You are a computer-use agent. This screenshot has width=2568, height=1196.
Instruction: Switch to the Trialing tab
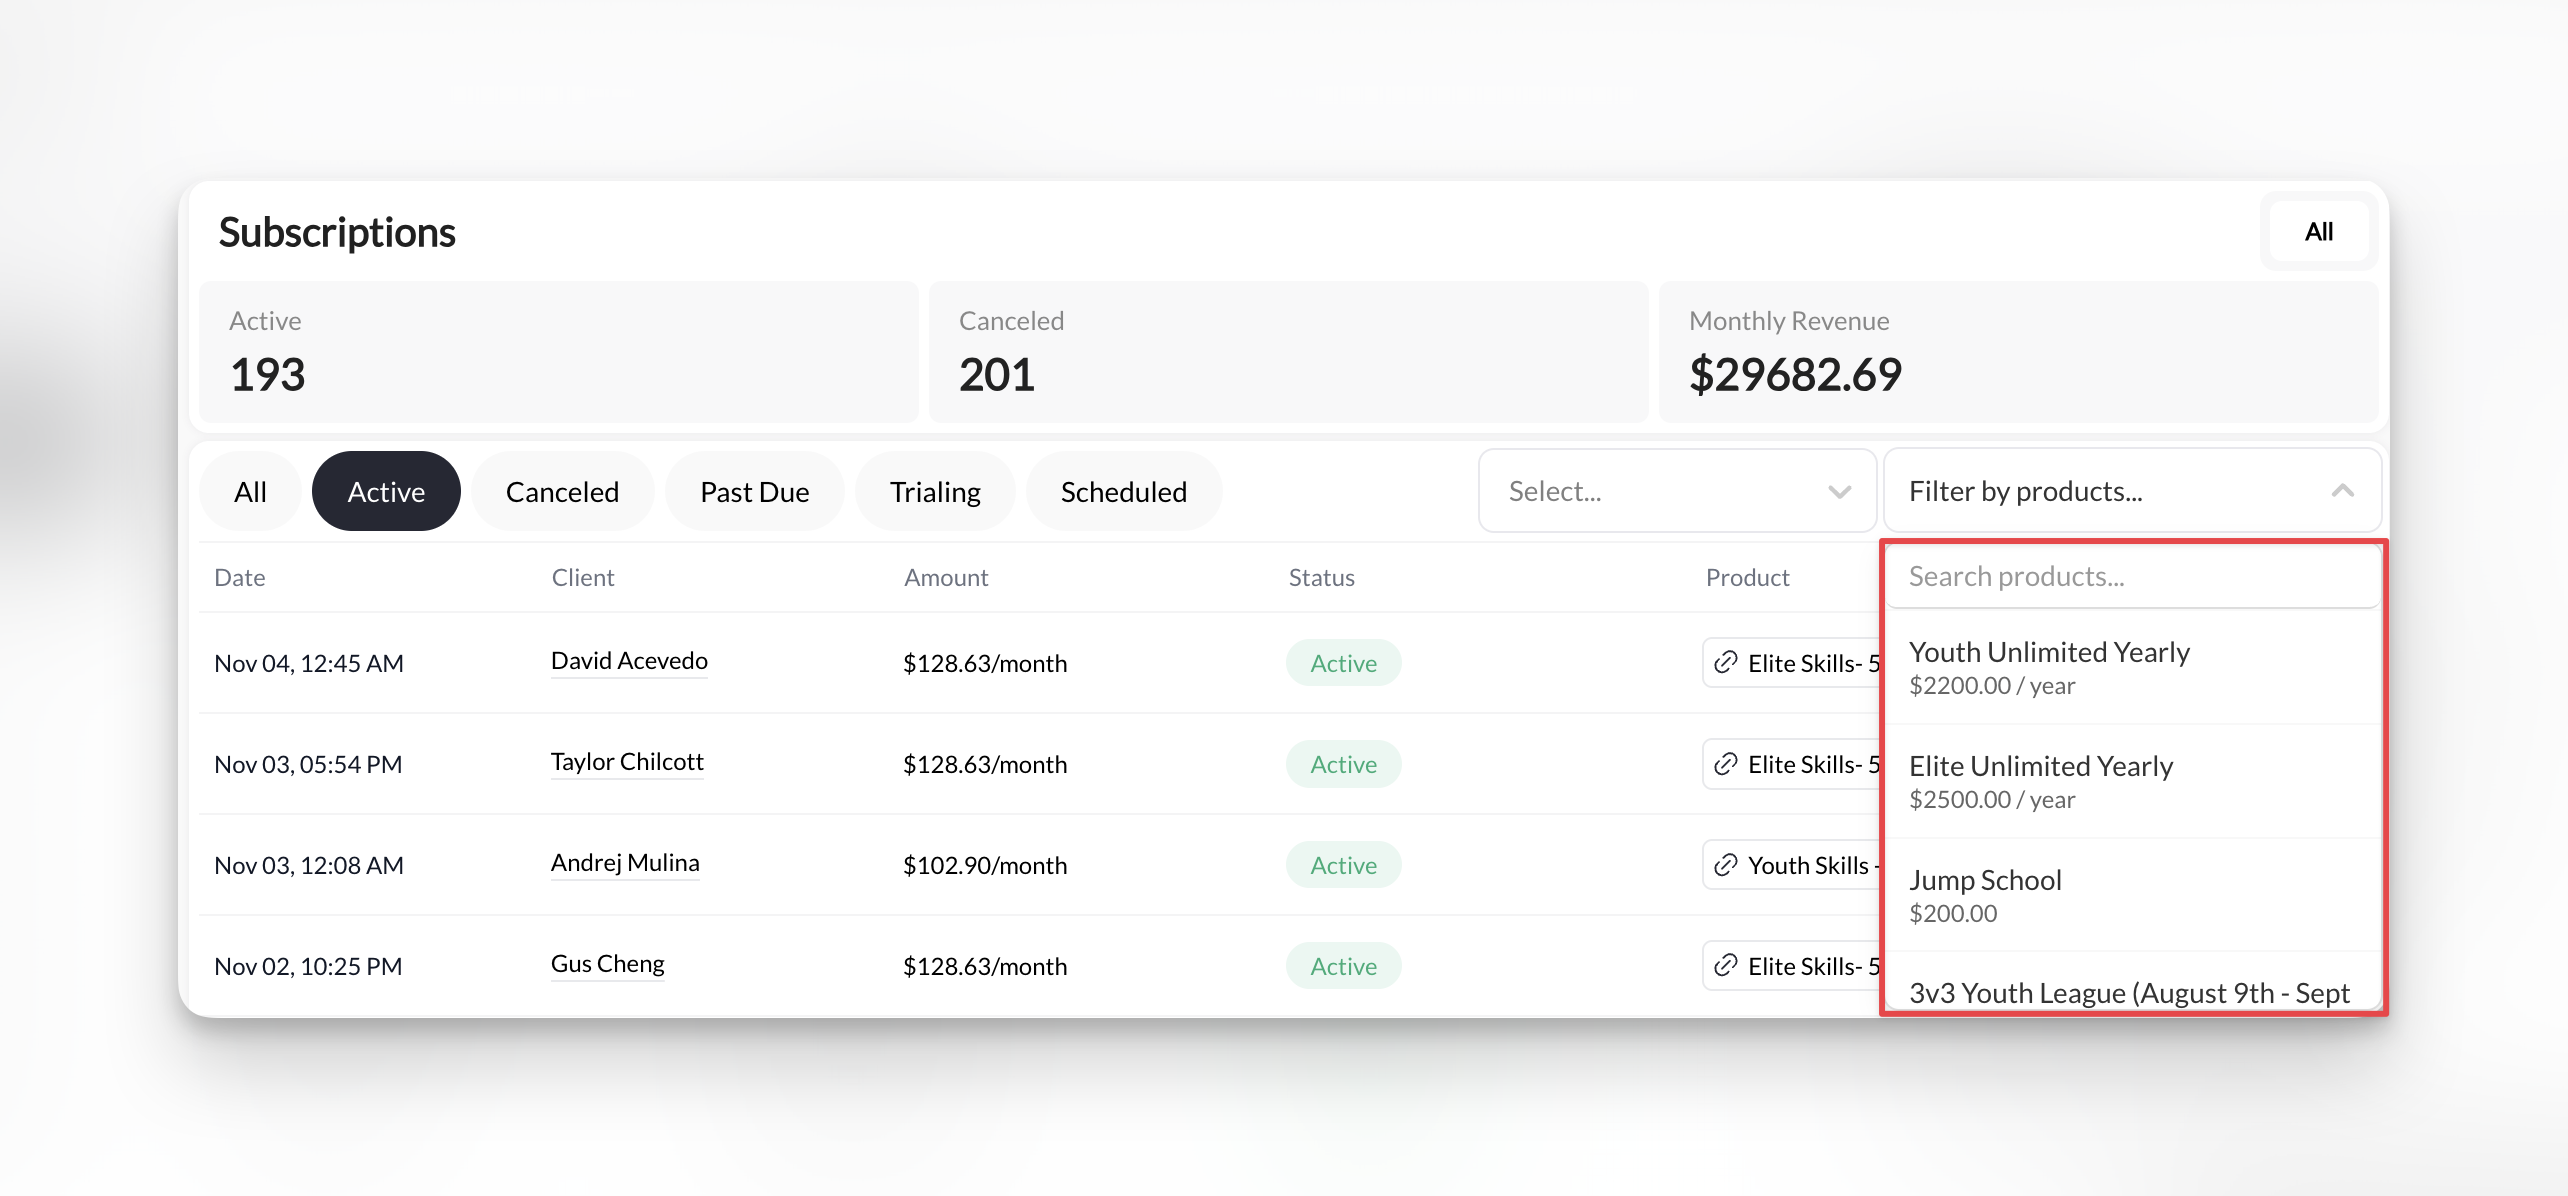(x=935, y=492)
